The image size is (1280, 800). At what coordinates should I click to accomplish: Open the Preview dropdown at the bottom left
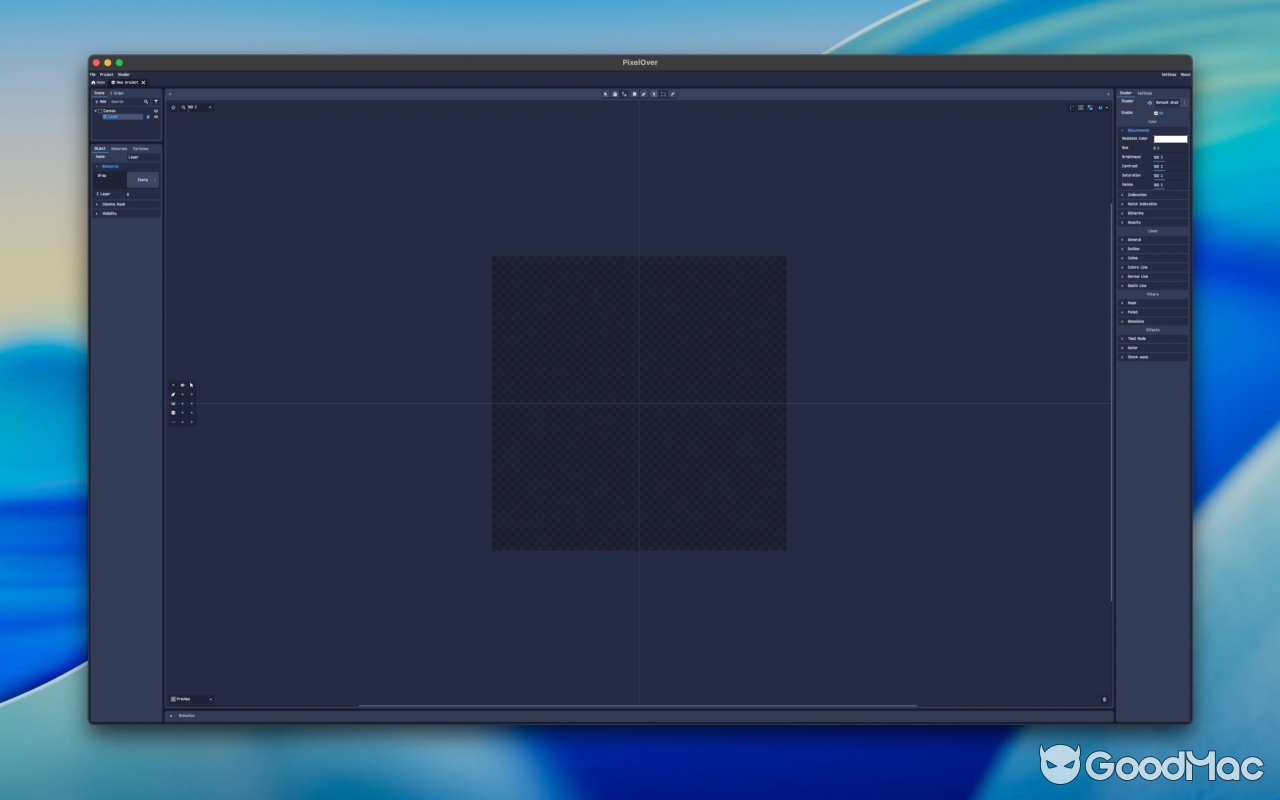190,699
